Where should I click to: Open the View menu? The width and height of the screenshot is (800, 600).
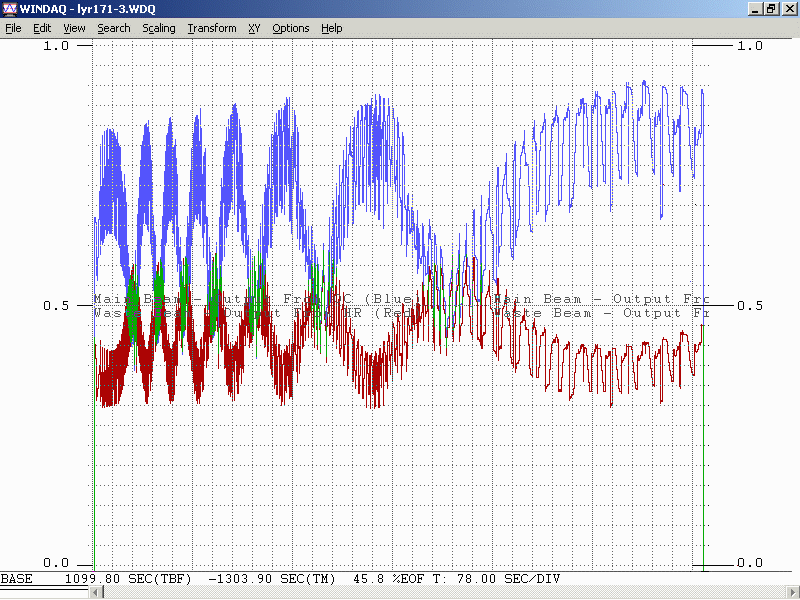coord(74,28)
